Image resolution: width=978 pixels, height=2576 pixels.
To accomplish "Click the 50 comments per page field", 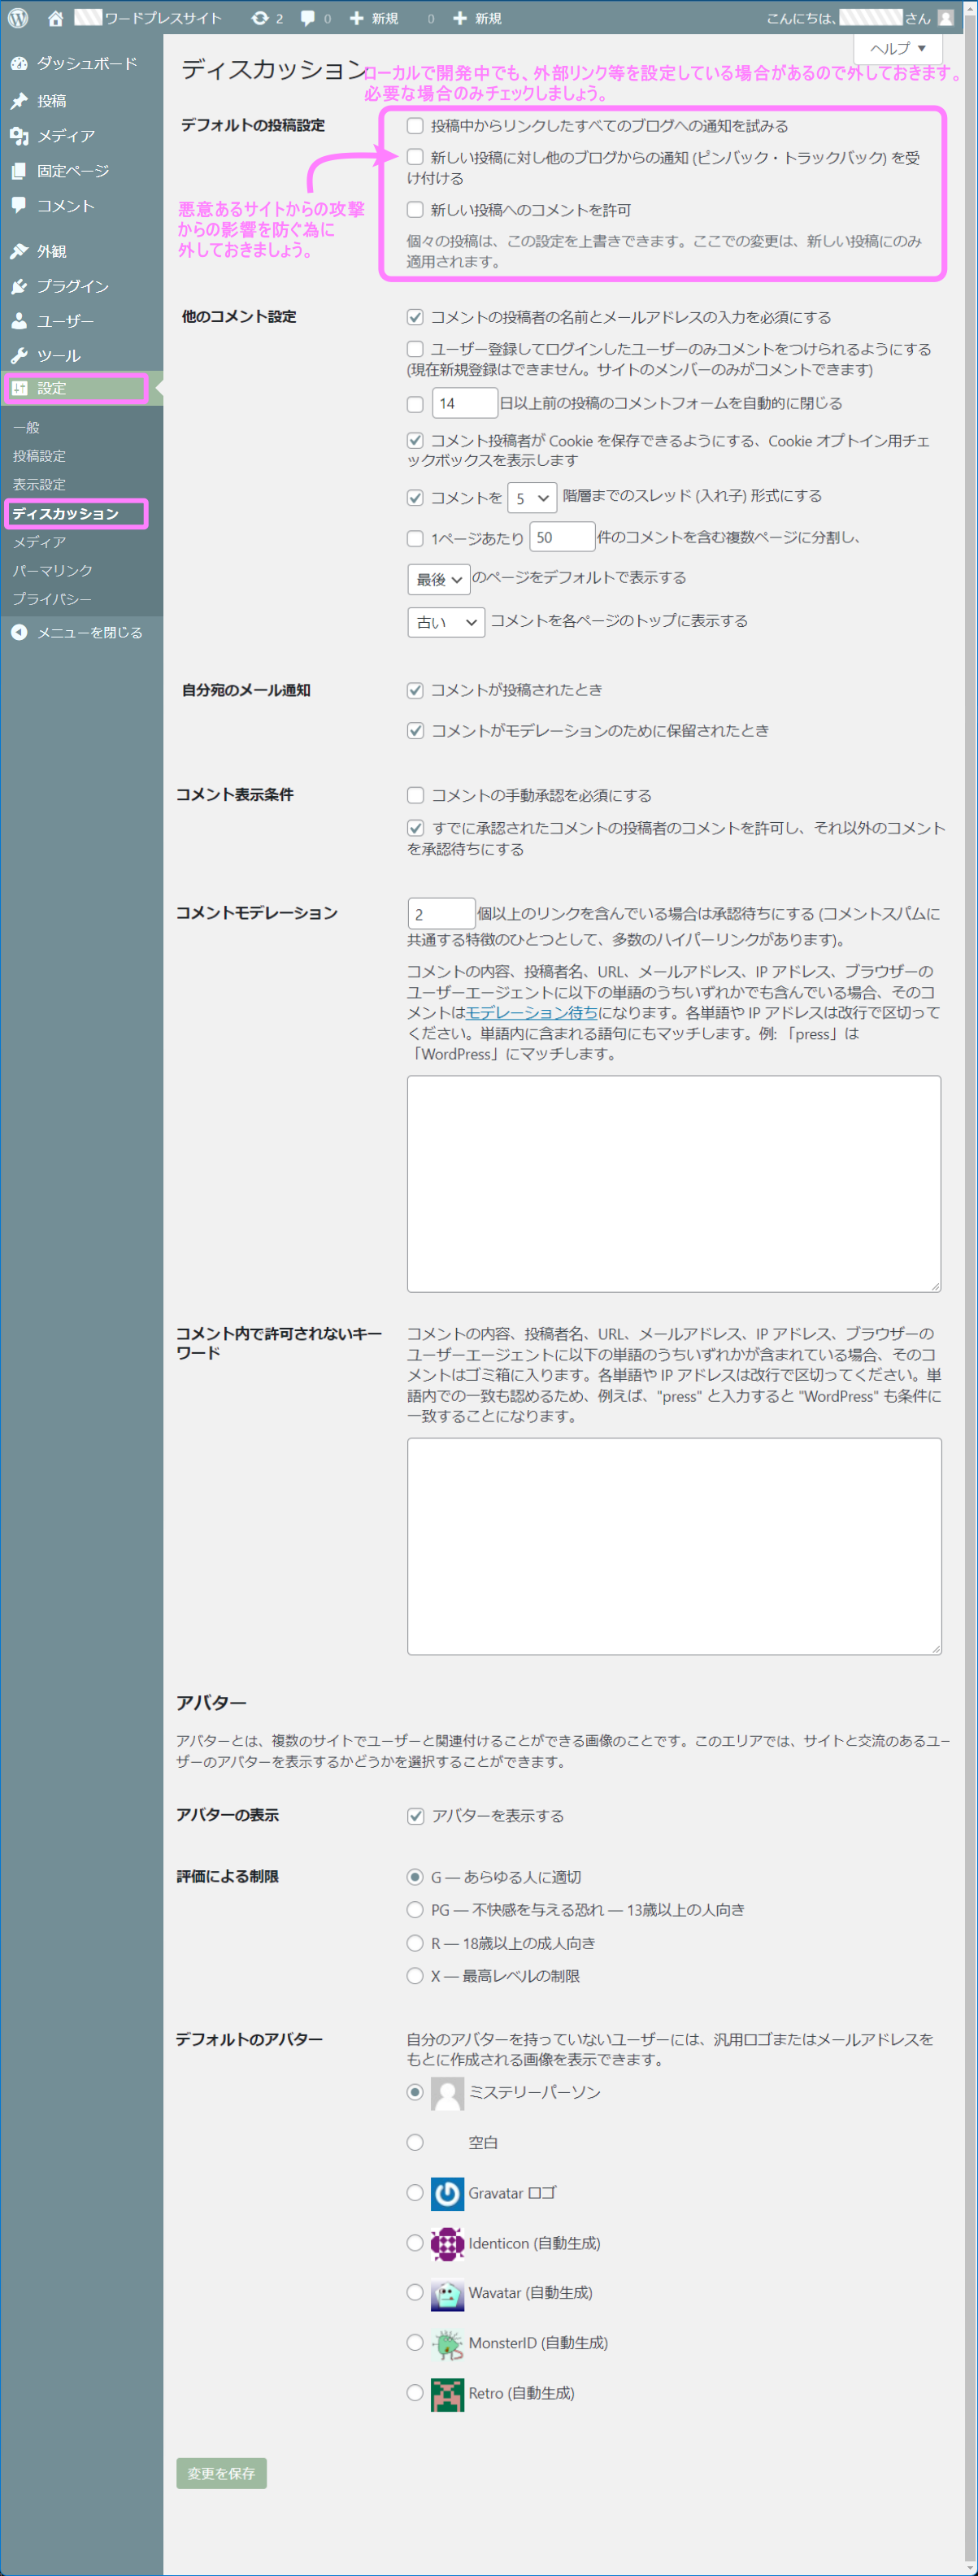I will tap(562, 537).
